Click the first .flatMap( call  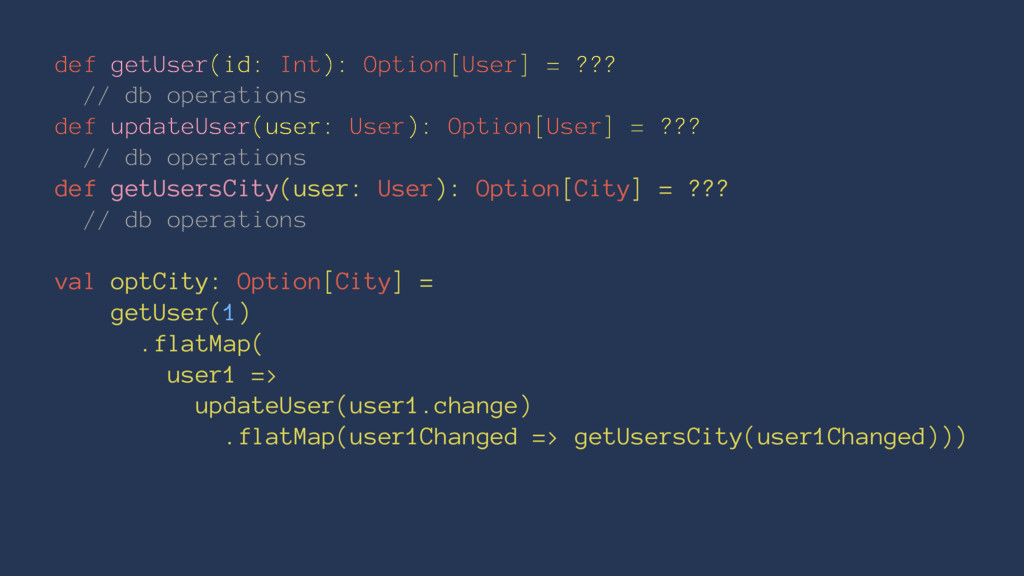[x=201, y=344]
